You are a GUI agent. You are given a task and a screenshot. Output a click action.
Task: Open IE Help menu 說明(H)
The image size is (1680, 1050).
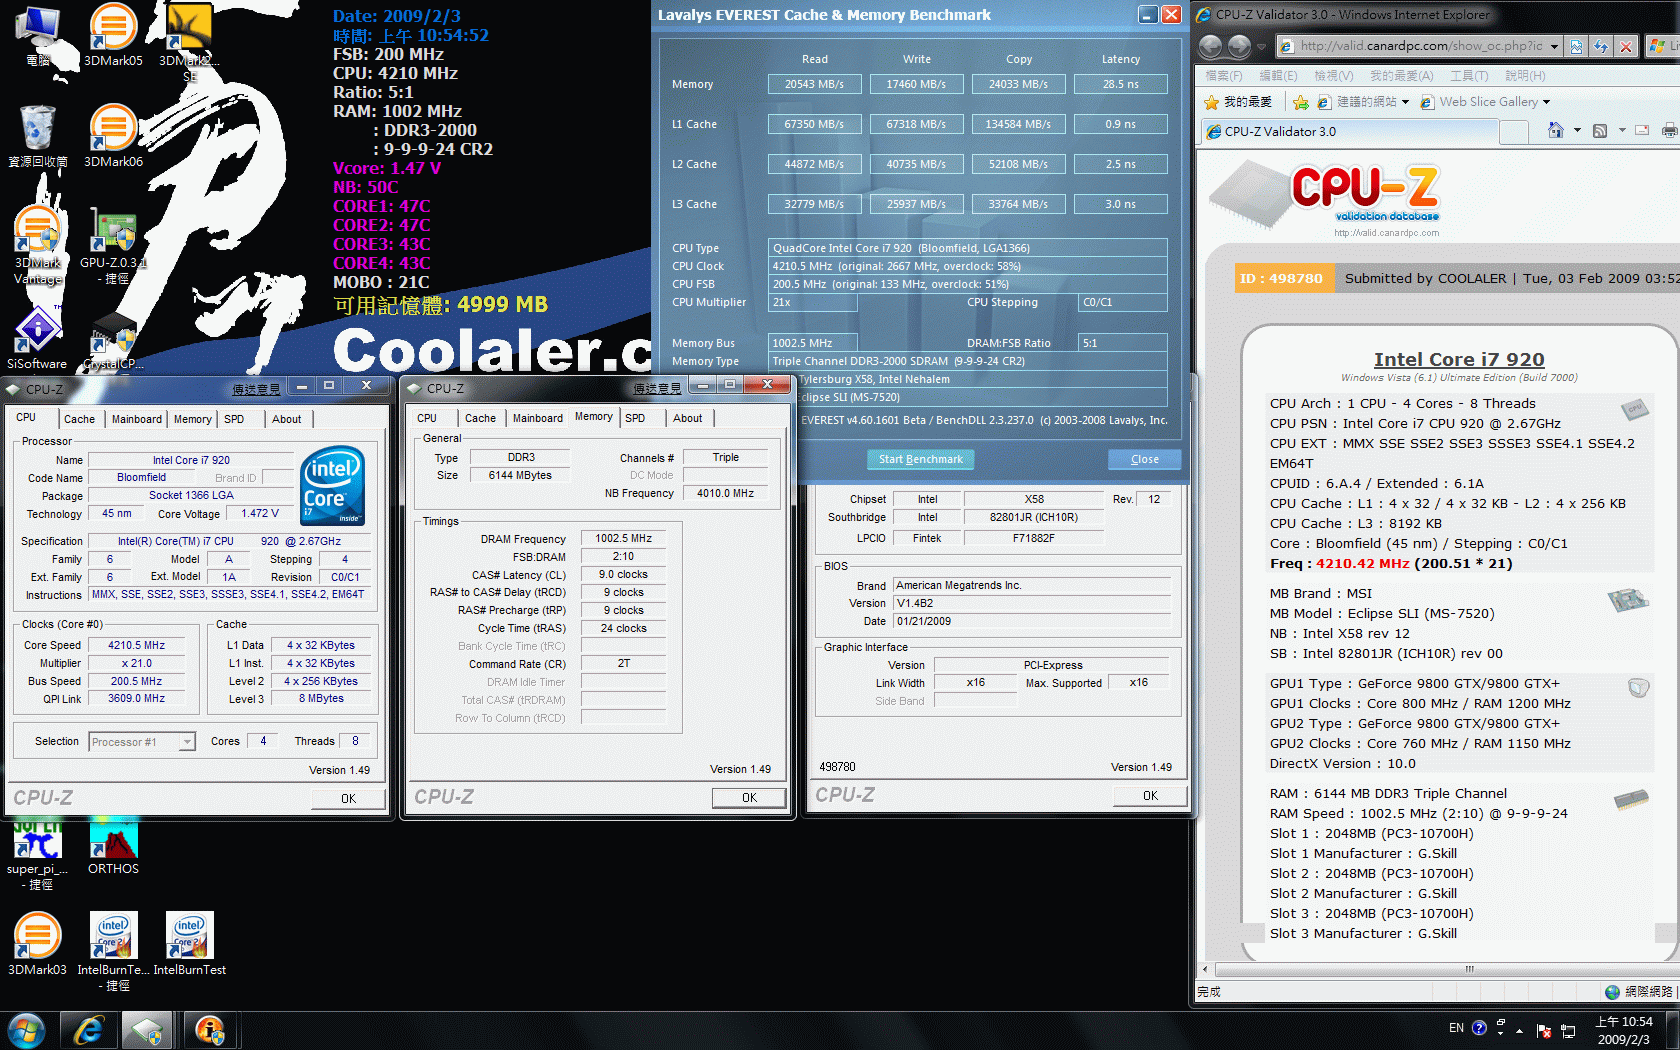(1525, 76)
